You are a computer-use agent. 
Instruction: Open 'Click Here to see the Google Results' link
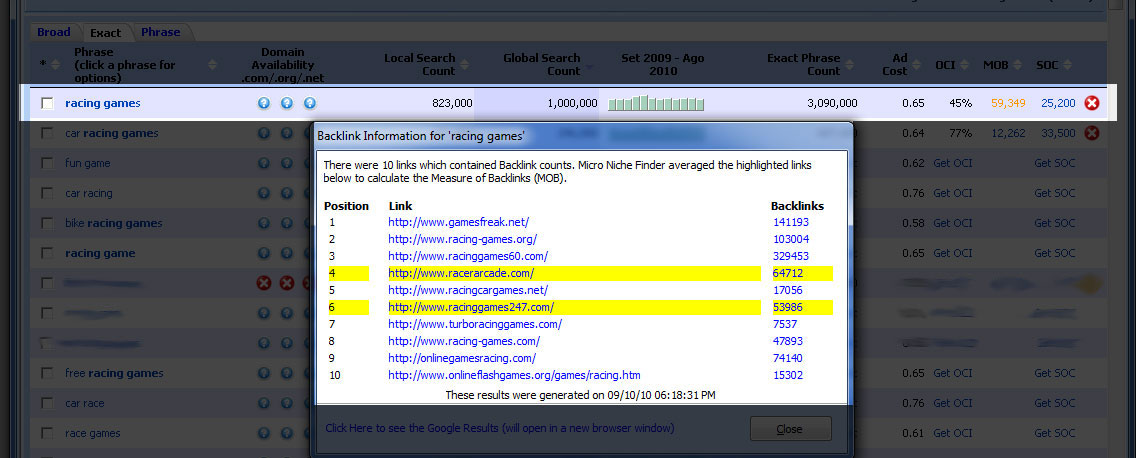click(x=499, y=428)
